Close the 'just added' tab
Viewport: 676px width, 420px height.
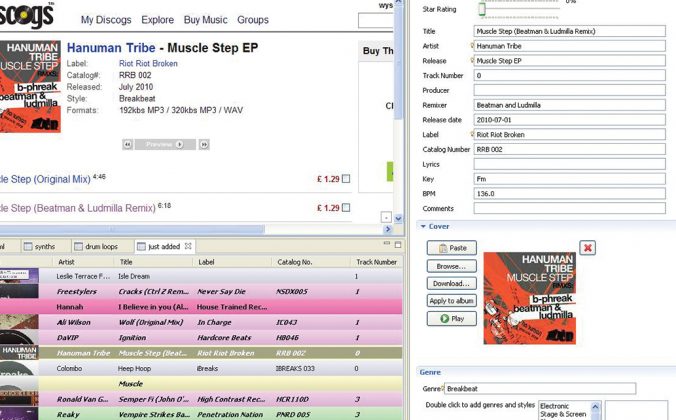click(x=188, y=246)
